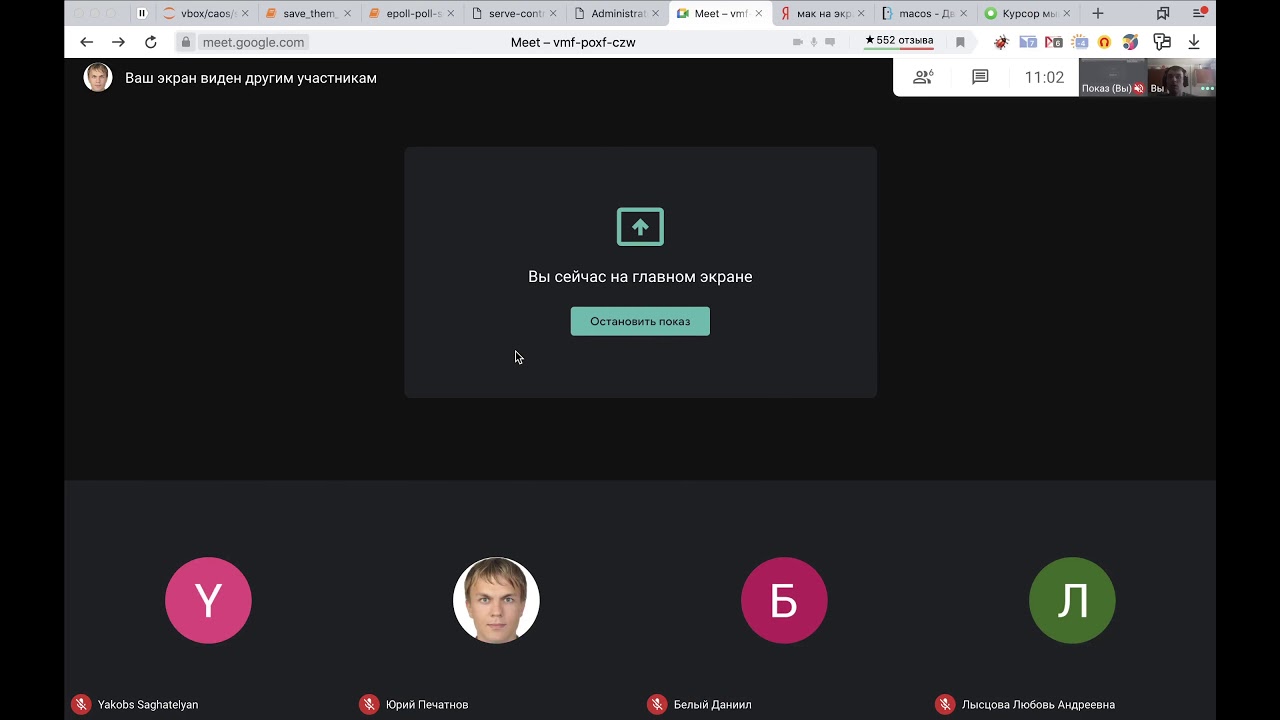This screenshot has height=720, width=1280.
Task: Click the name label Yakobs Saghatelyan
Action: pyautogui.click(x=148, y=704)
